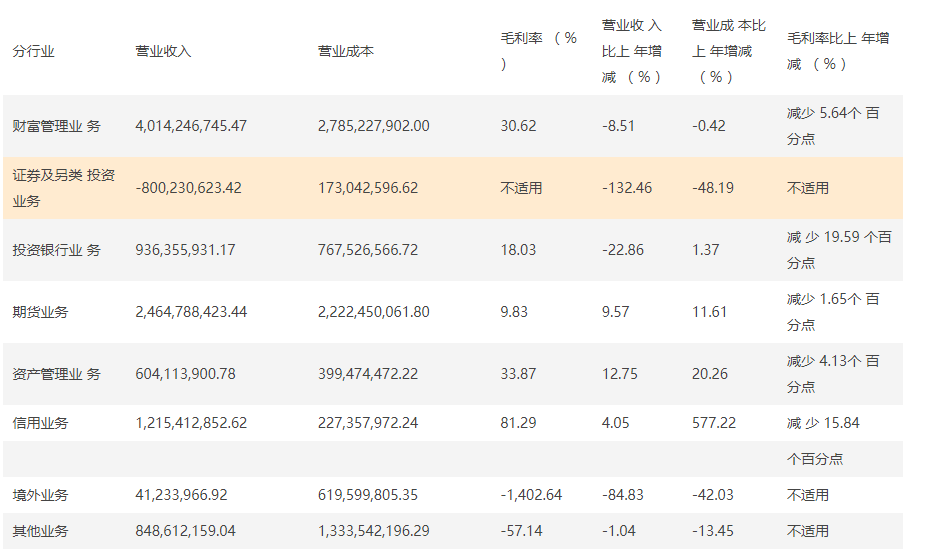
Task: Select the 投资银行业务 row label
Action: tap(56, 250)
